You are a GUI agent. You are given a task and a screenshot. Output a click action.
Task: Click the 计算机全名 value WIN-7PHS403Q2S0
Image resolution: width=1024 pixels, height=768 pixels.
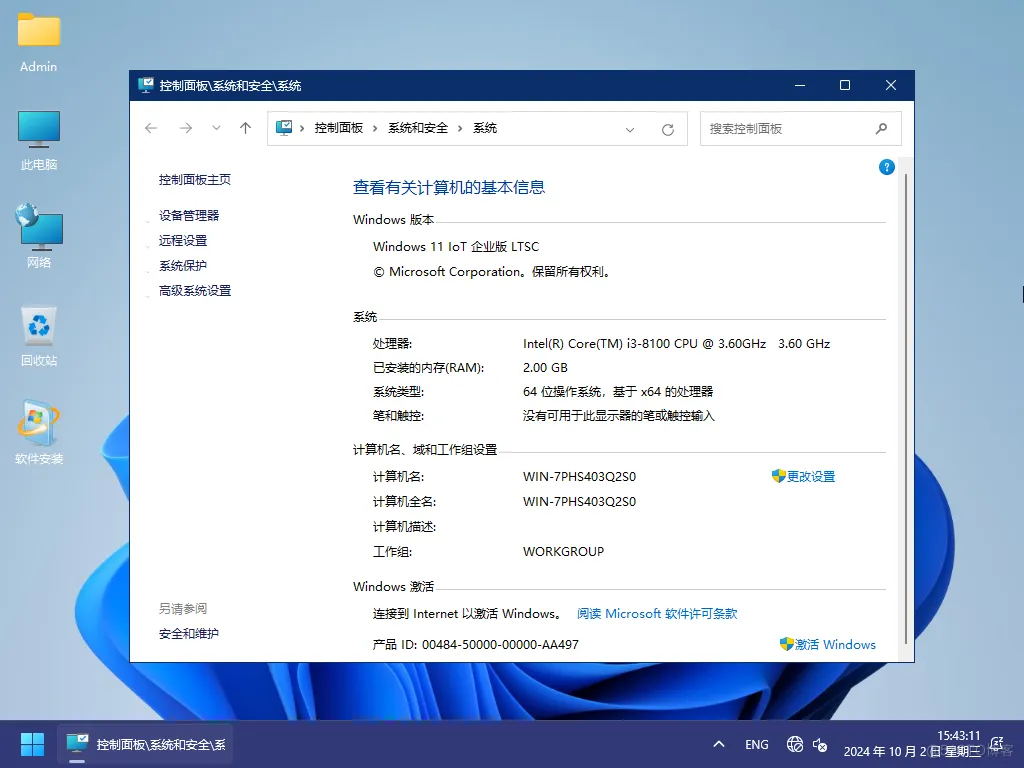pos(579,502)
